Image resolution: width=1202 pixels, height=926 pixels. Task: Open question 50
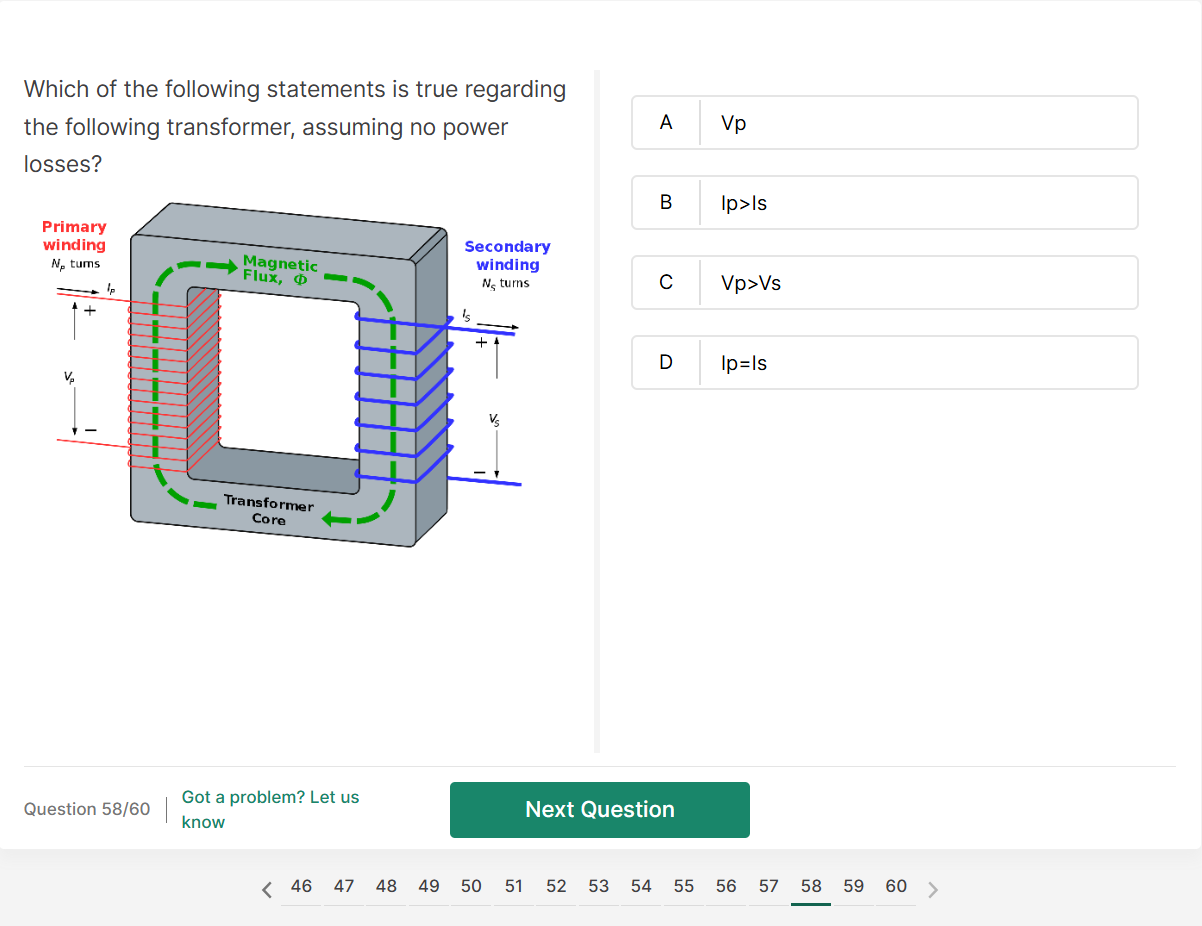coord(471,886)
